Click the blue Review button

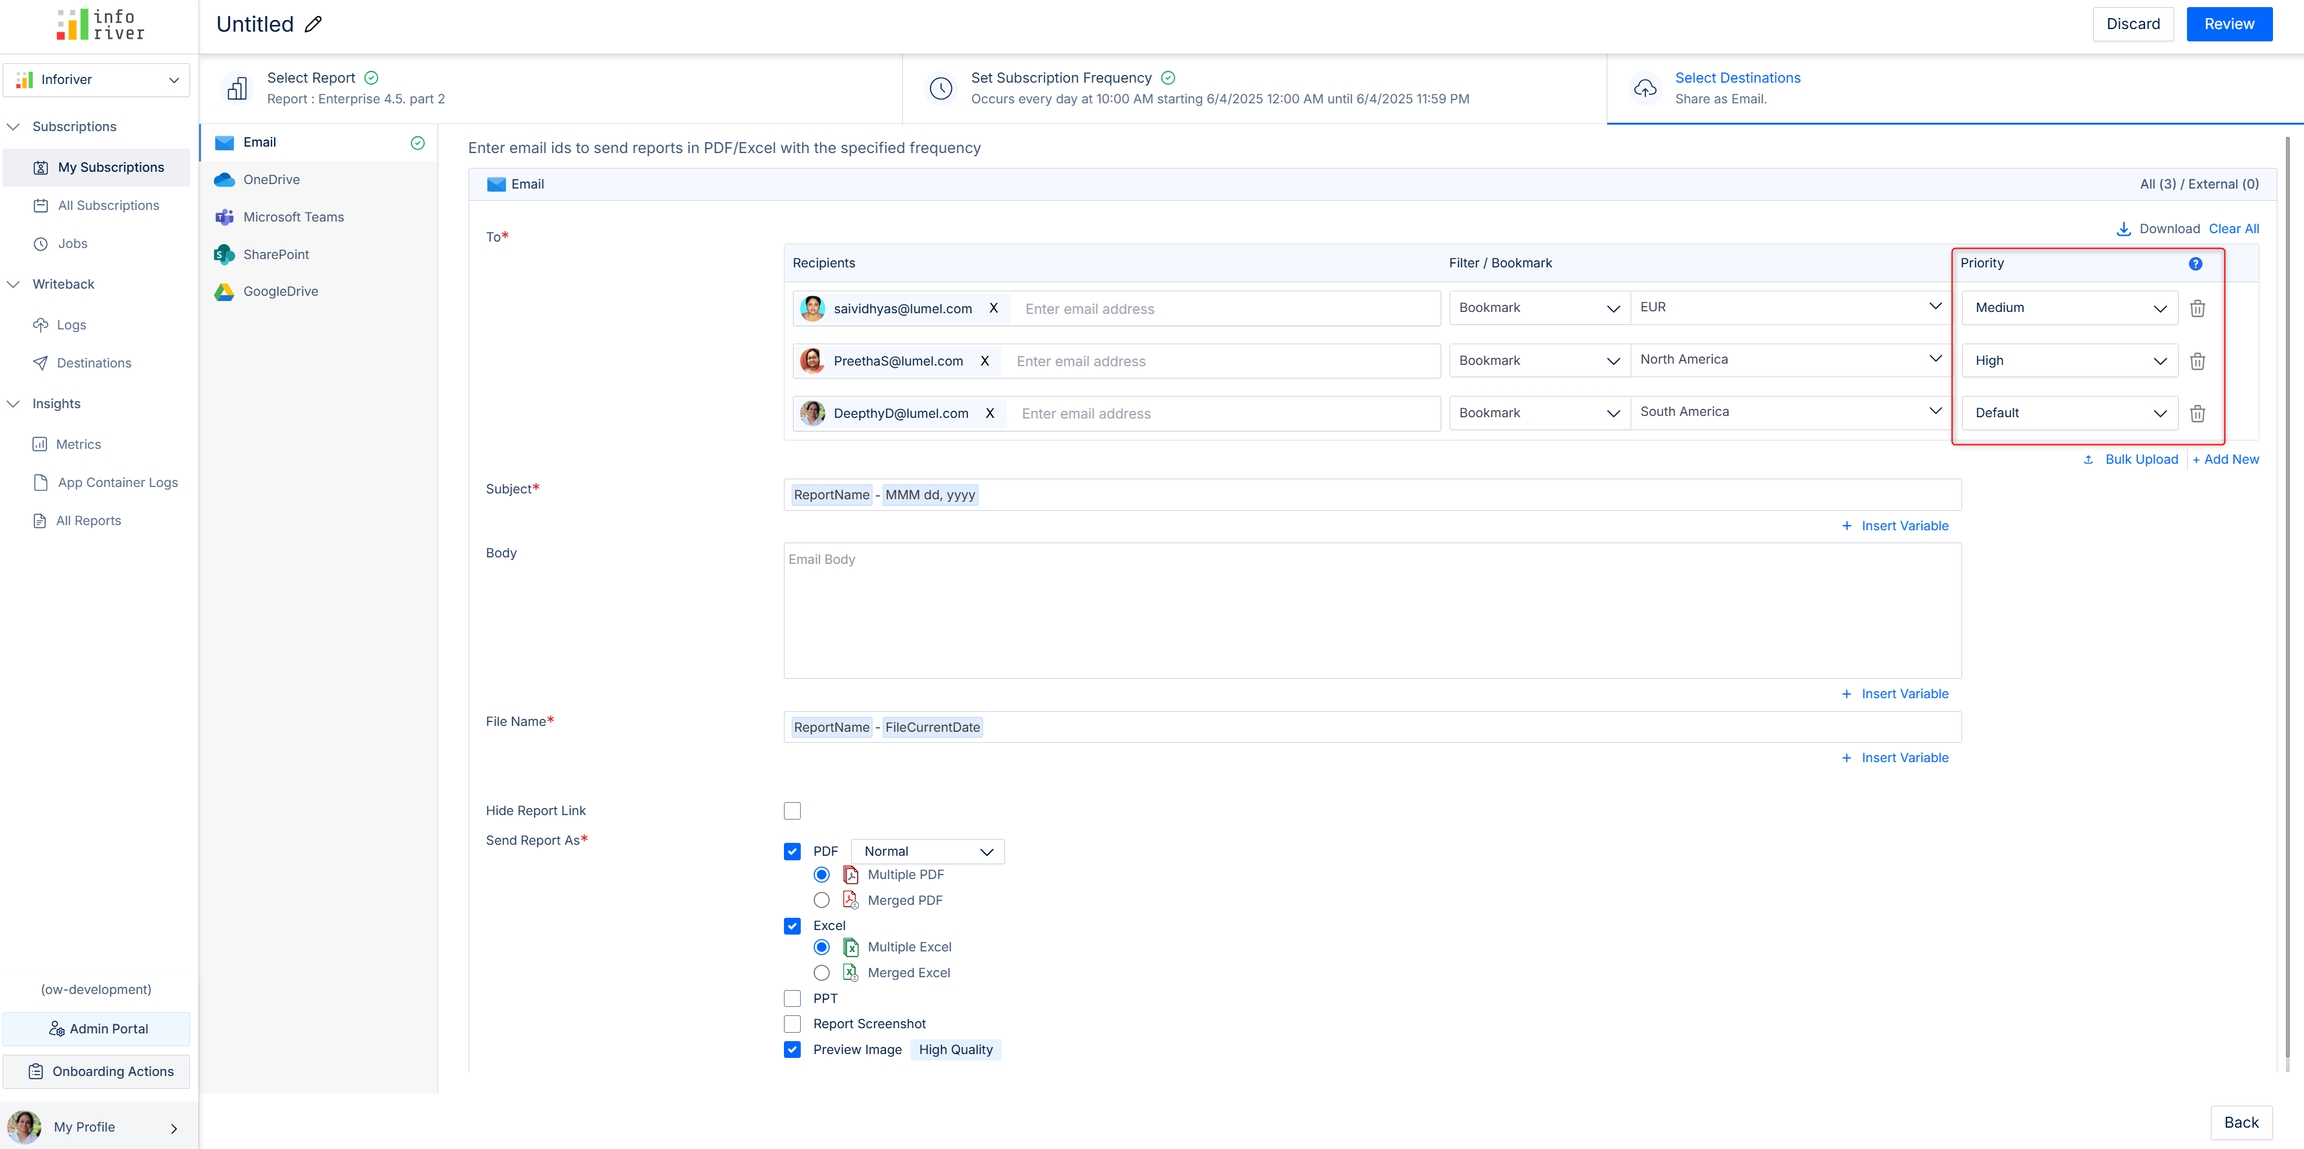(x=2228, y=24)
